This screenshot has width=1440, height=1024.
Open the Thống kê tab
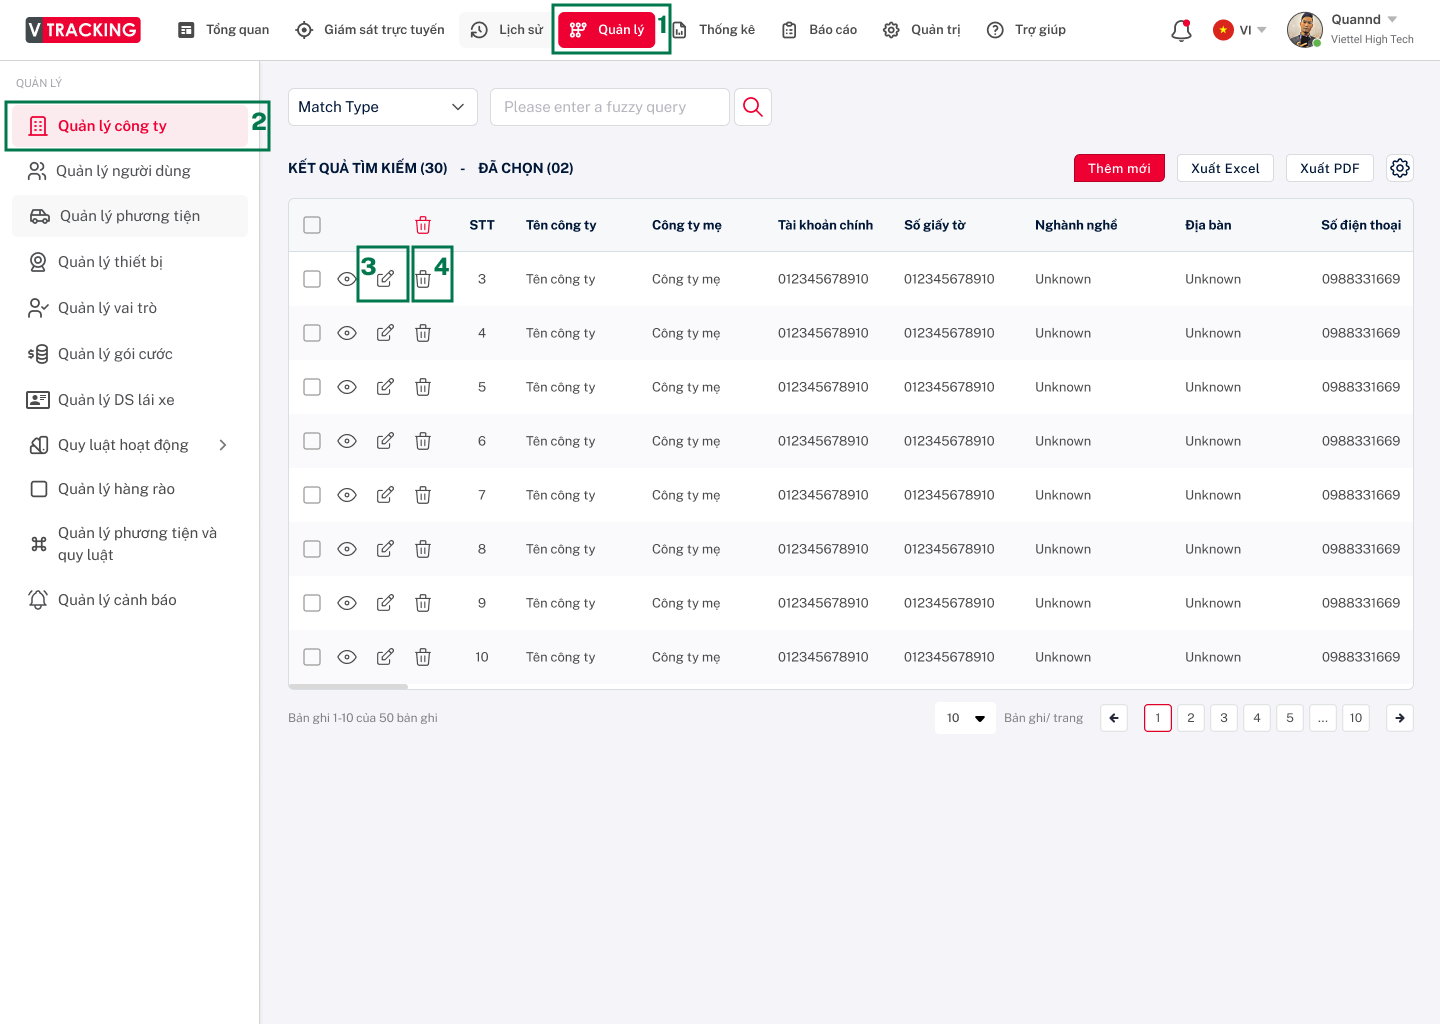[714, 30]
